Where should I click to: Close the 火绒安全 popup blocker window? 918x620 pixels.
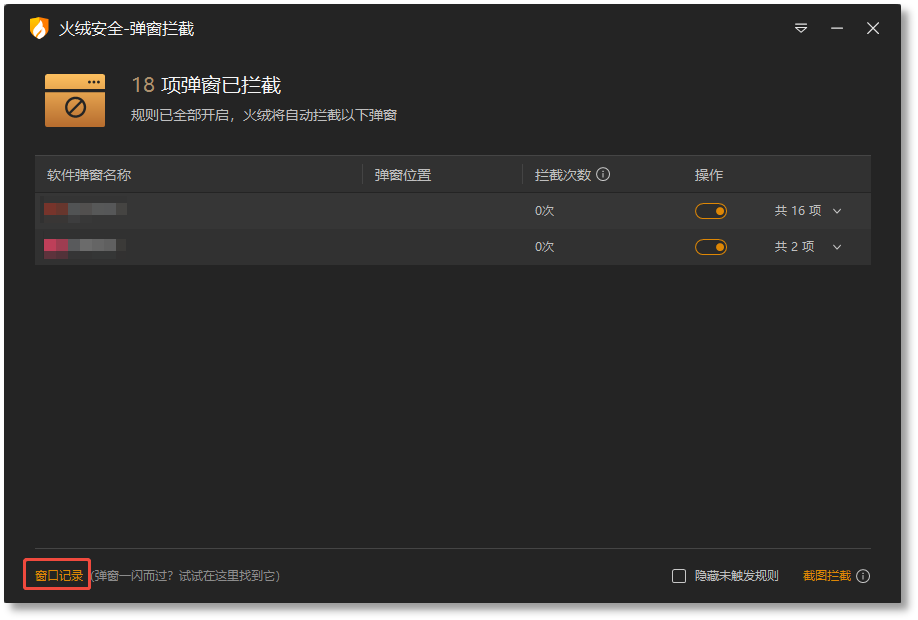(x=873, y=28)
